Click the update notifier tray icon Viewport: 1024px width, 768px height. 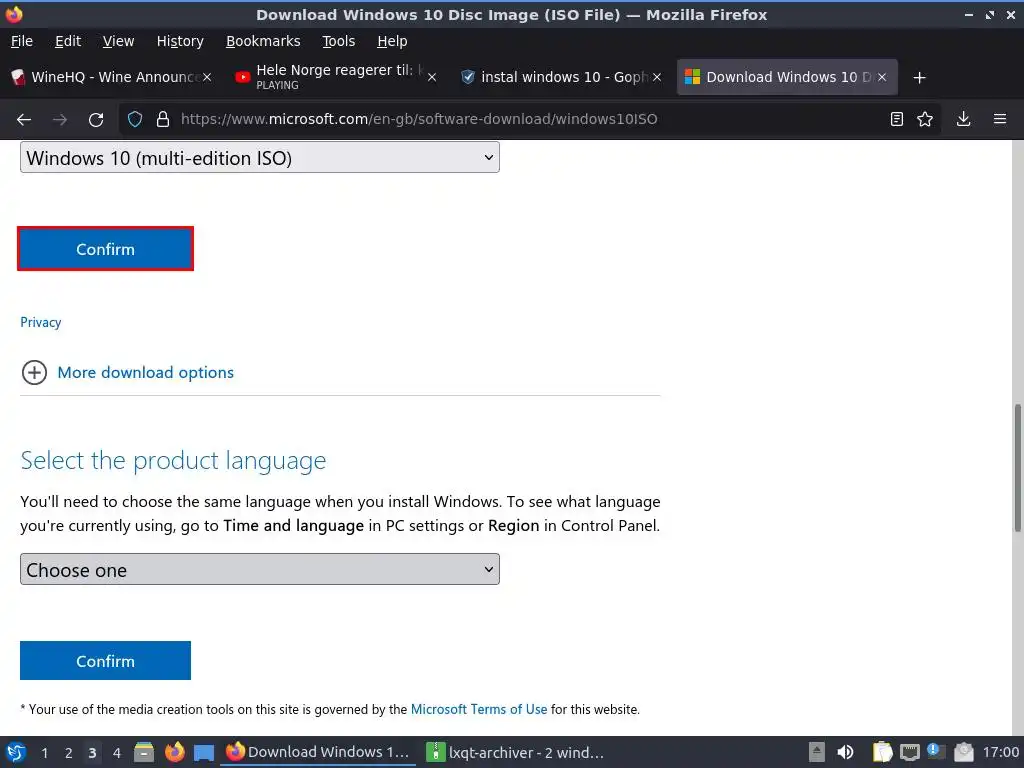[936, 752]
